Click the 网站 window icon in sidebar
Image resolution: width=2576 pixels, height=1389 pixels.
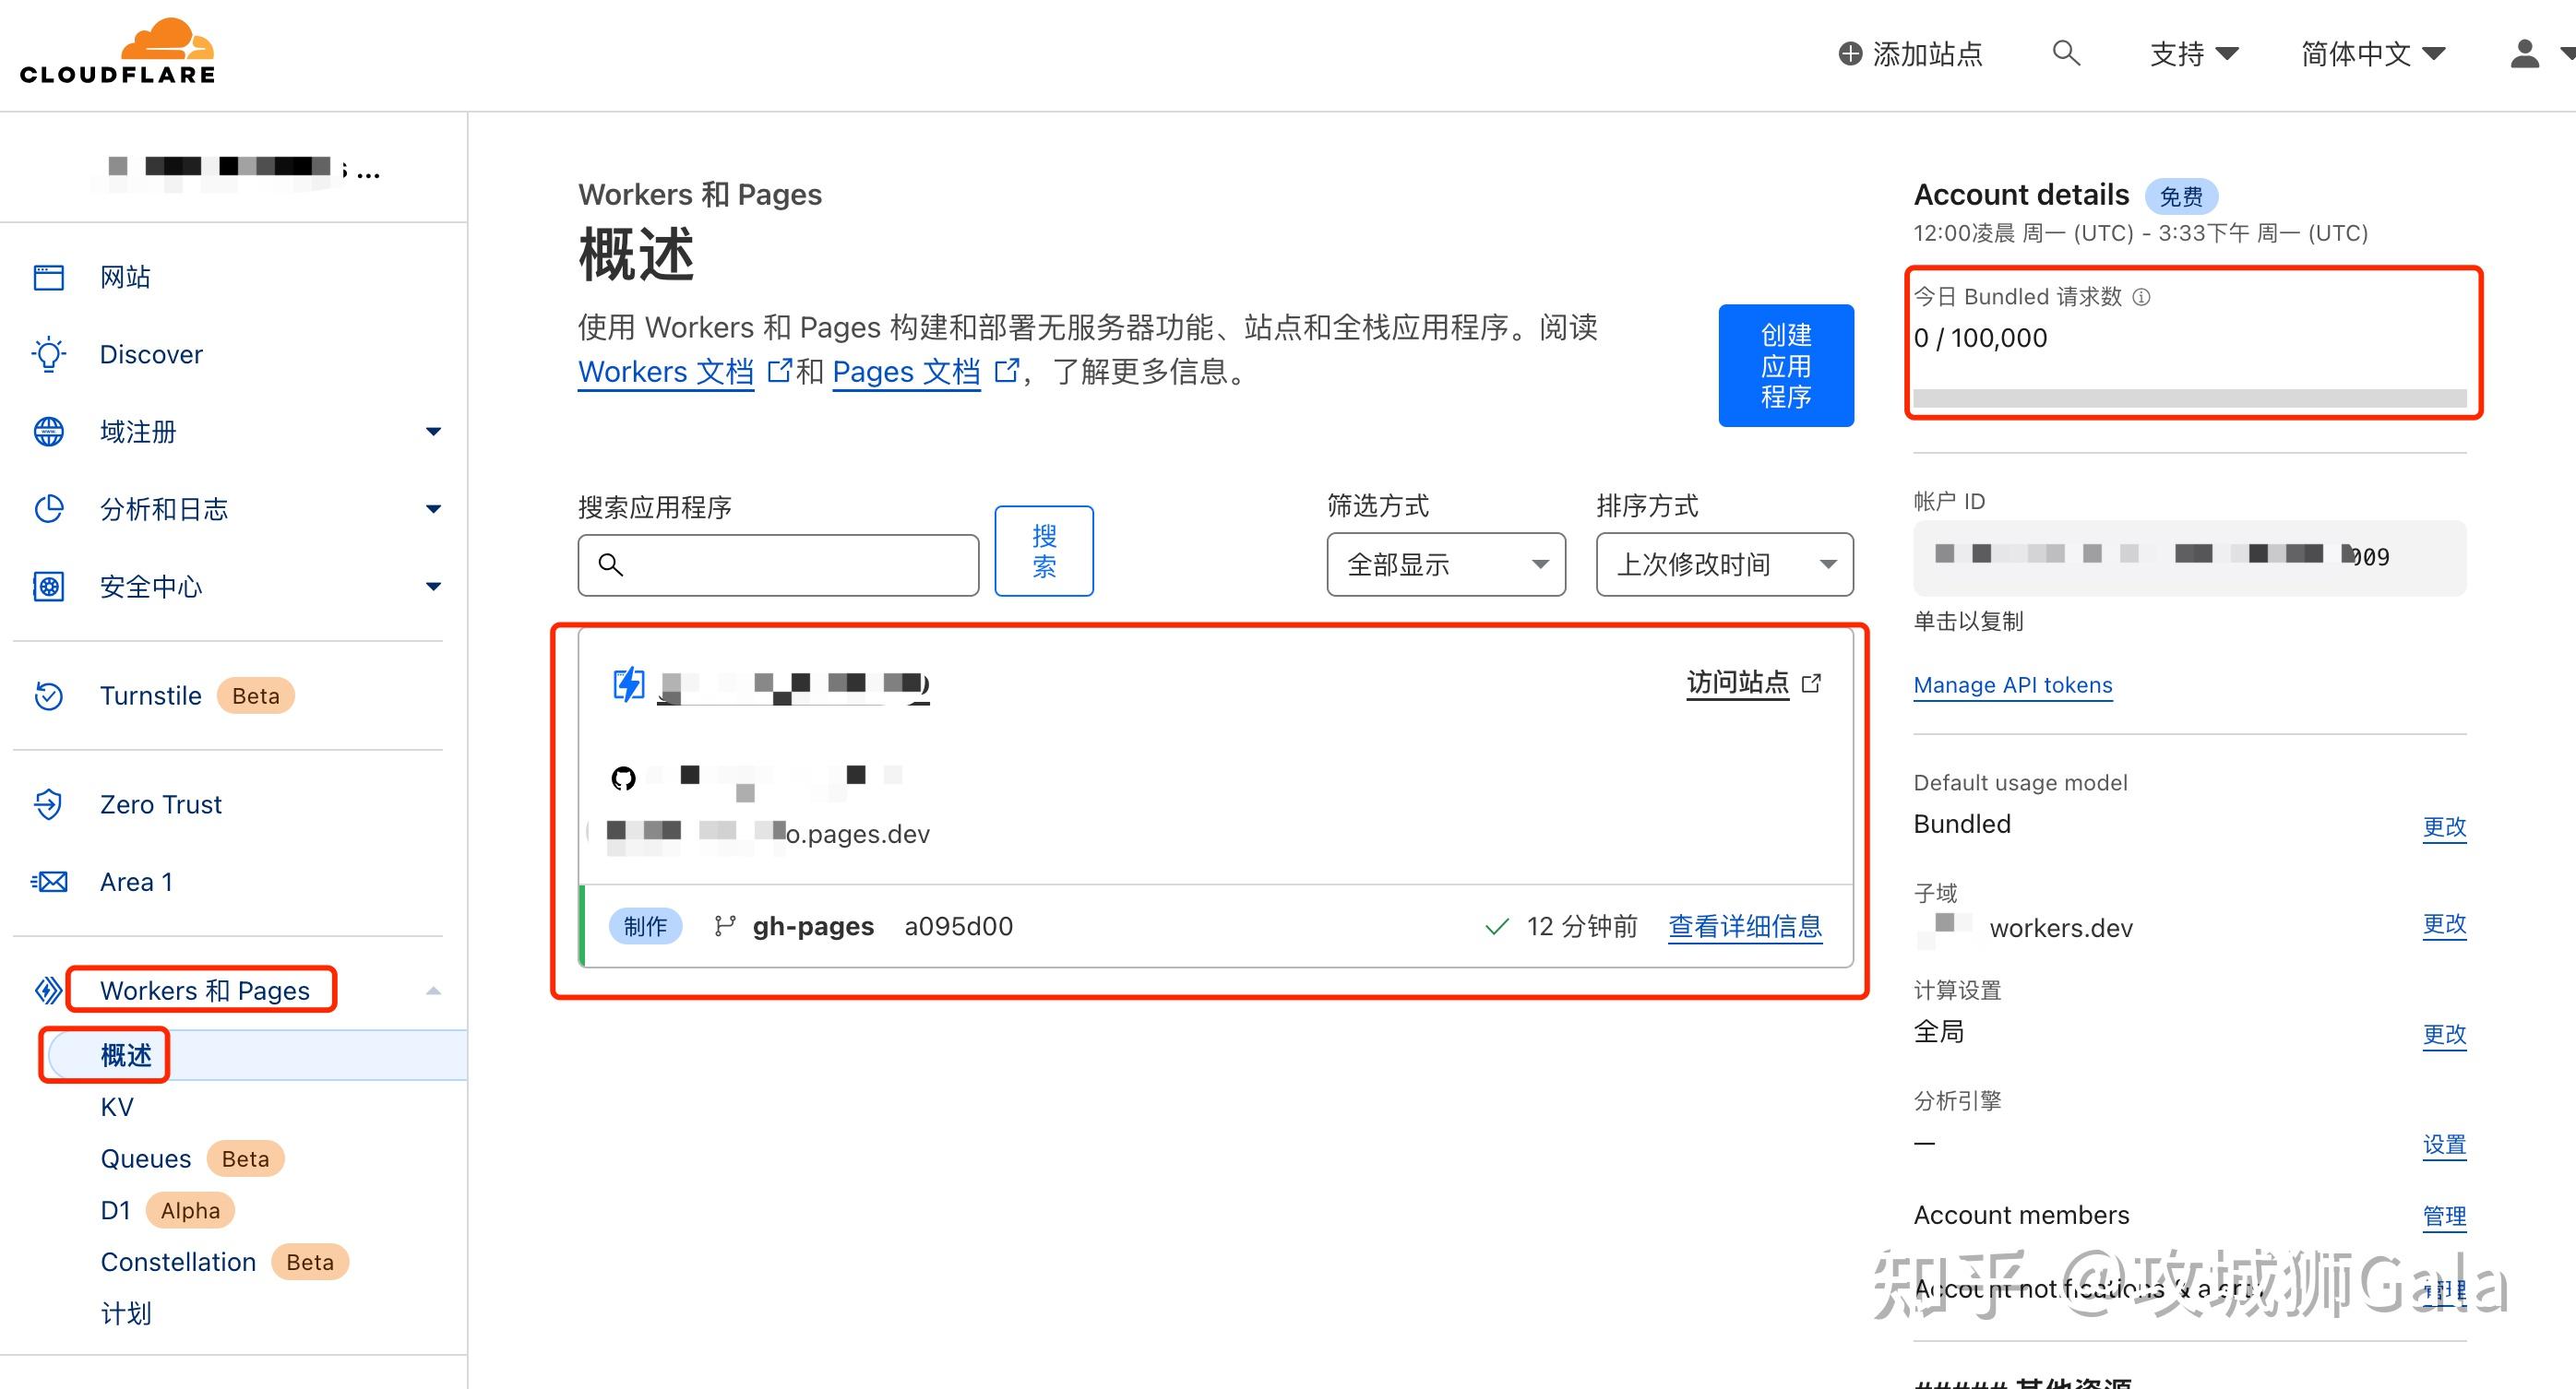pos(48,277)
